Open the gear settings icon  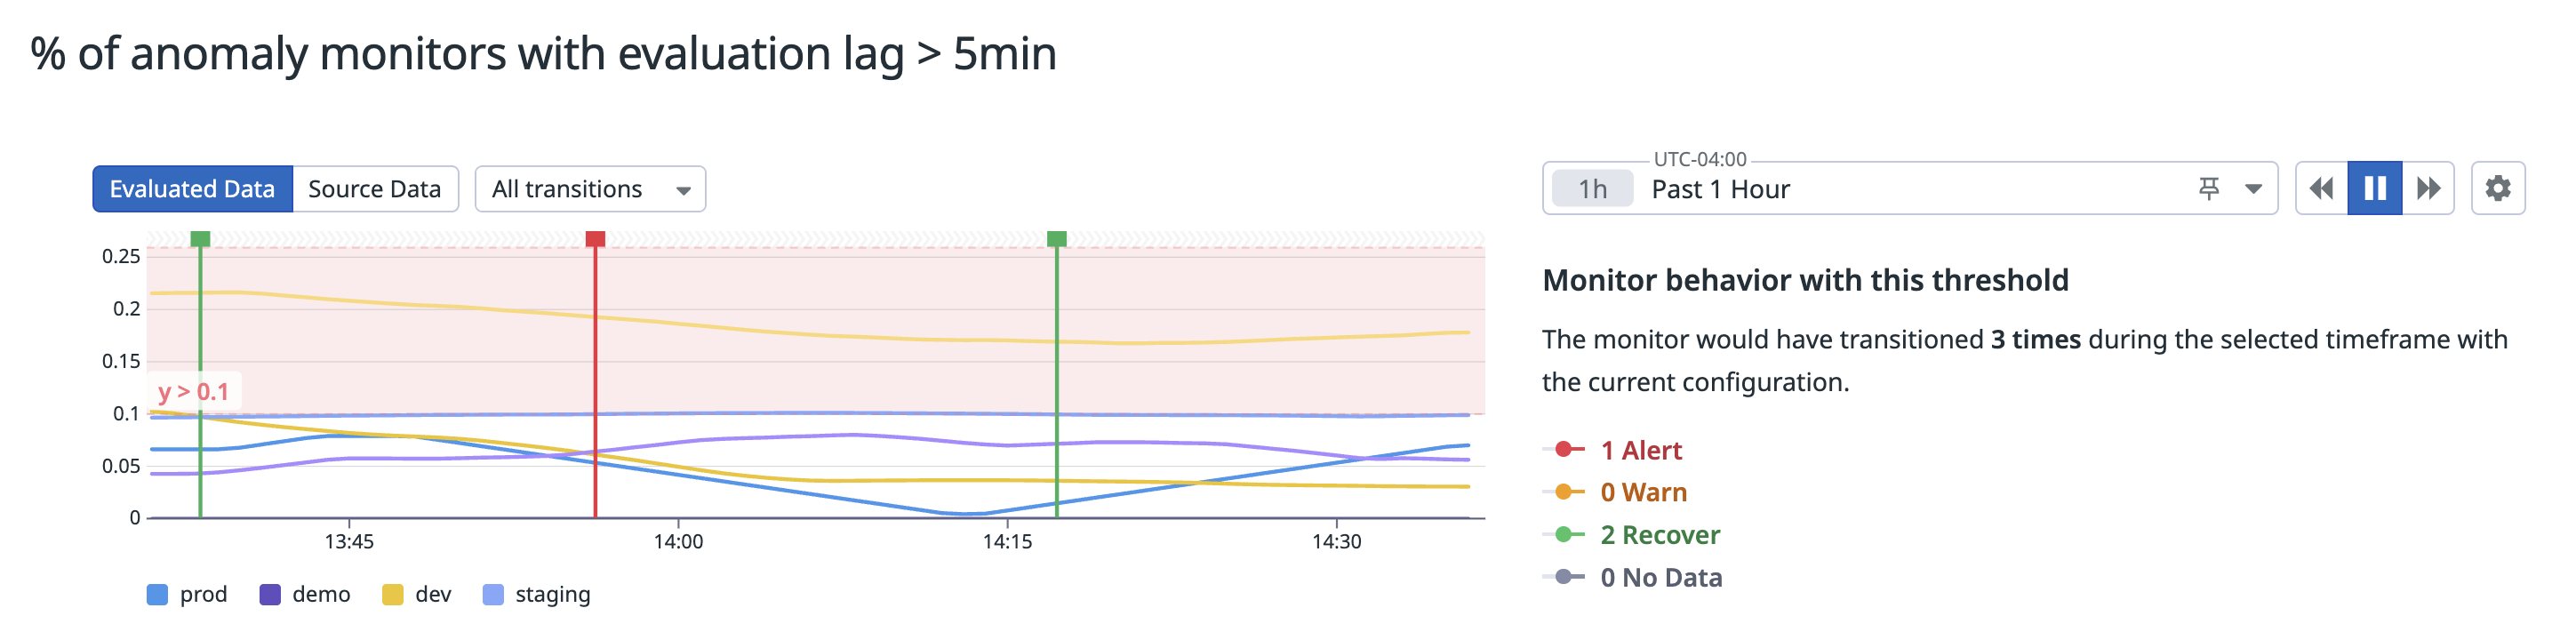pyautogui.click(x=2497, y=189)
